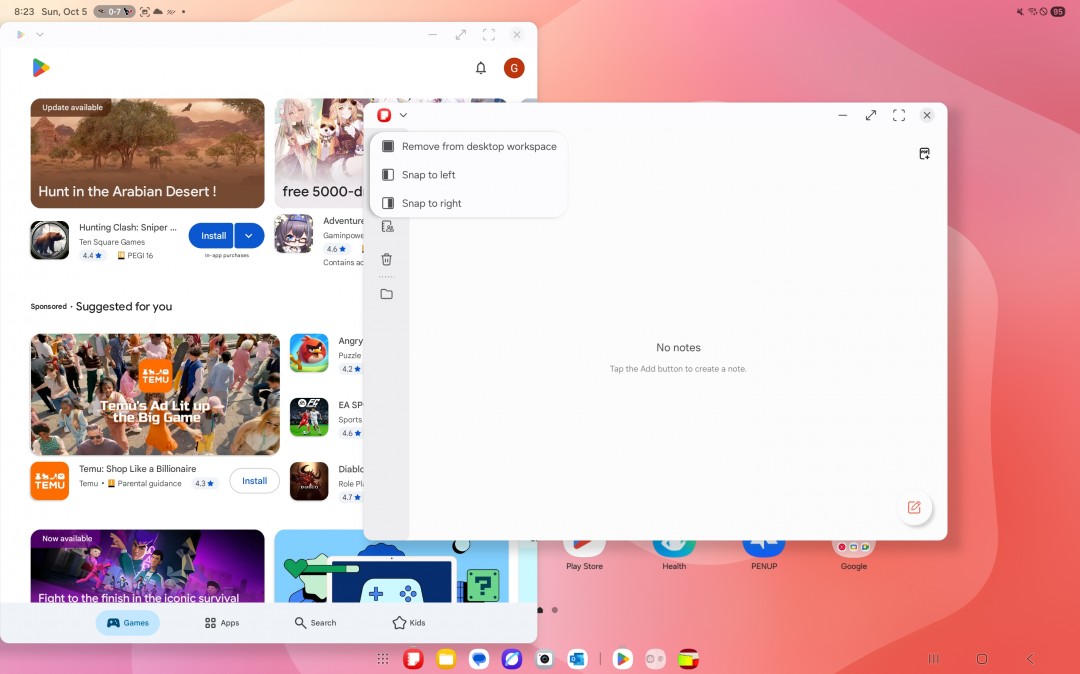Viewport: 1080px width, 674px height.
Task: Open the trash in Samsung Notes sidebar
Action: 387,260
